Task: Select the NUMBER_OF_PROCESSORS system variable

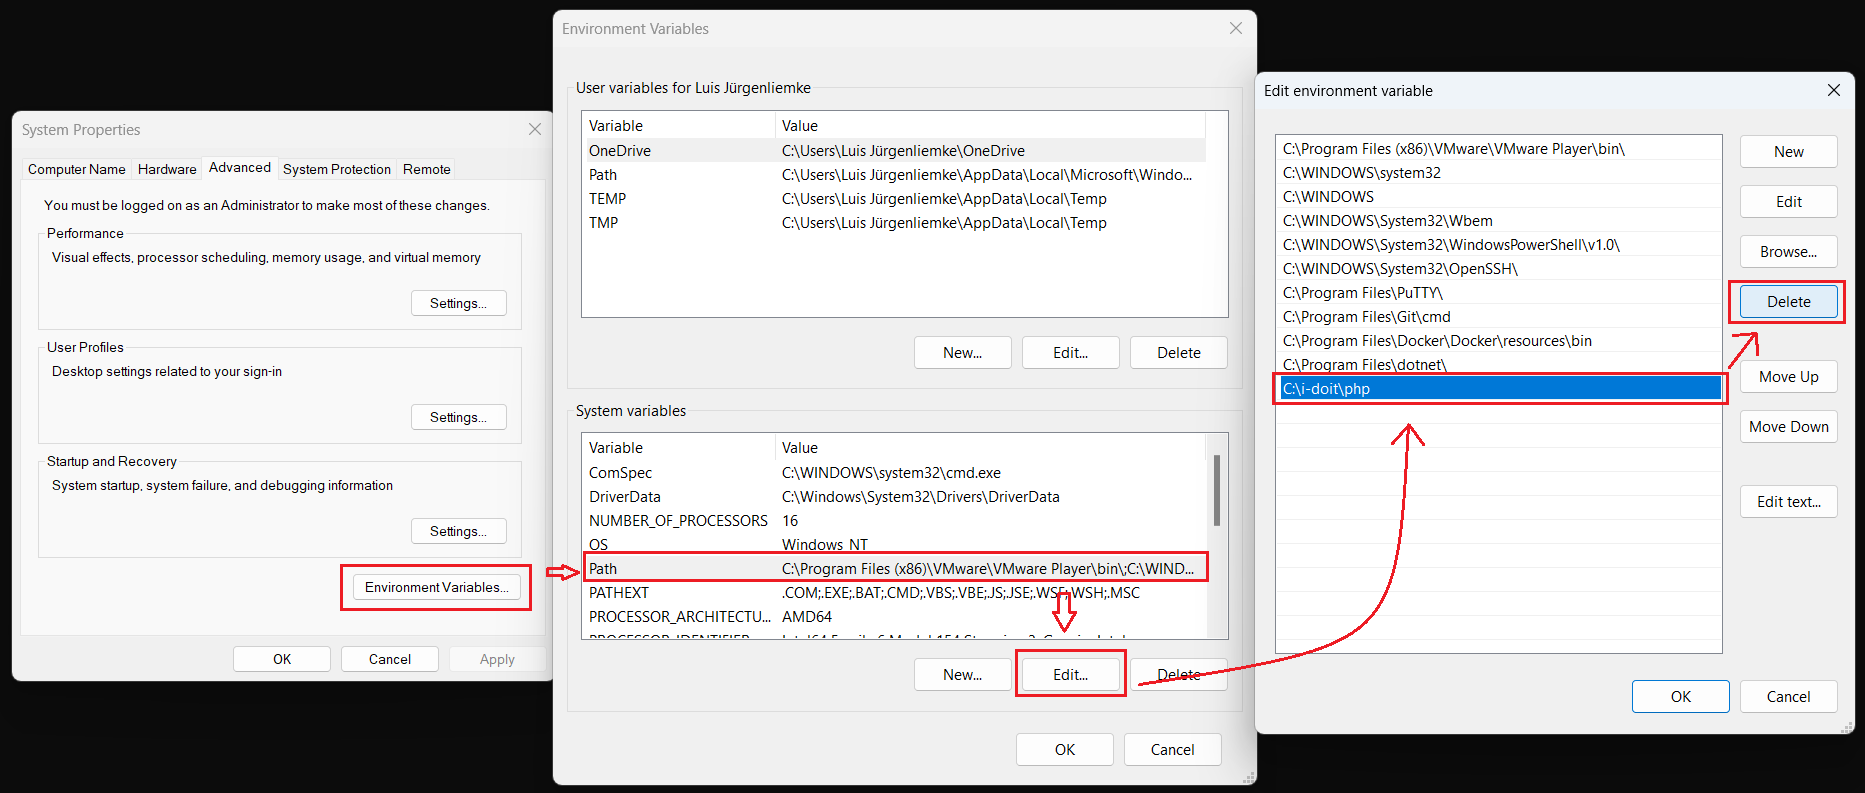Action: click(894, 520)
